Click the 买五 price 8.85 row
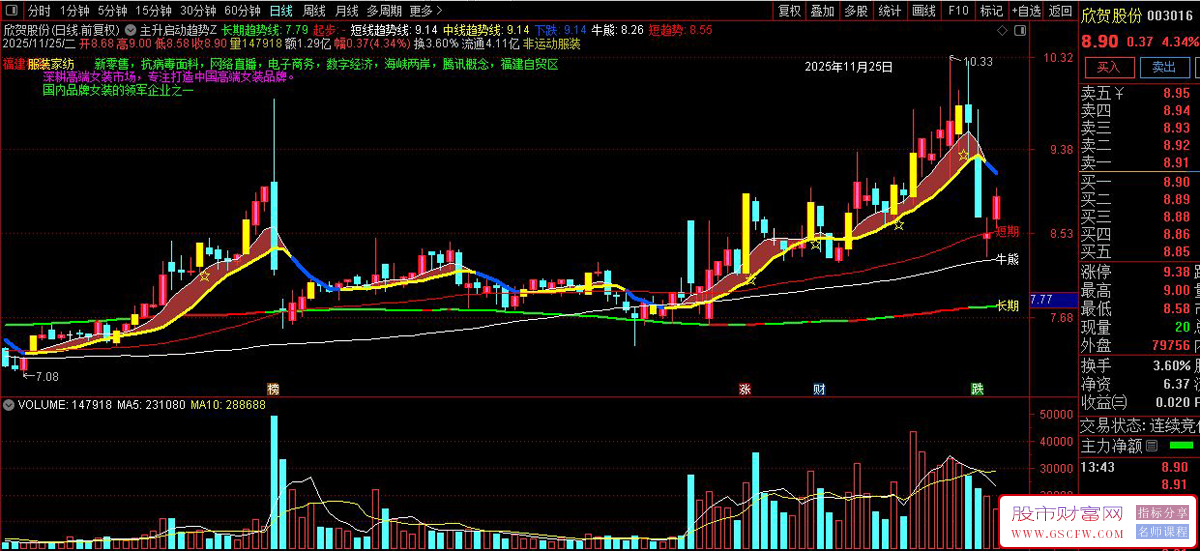Image resolution: width=1200 pixels, height=551 pixels. point(1140,251)
